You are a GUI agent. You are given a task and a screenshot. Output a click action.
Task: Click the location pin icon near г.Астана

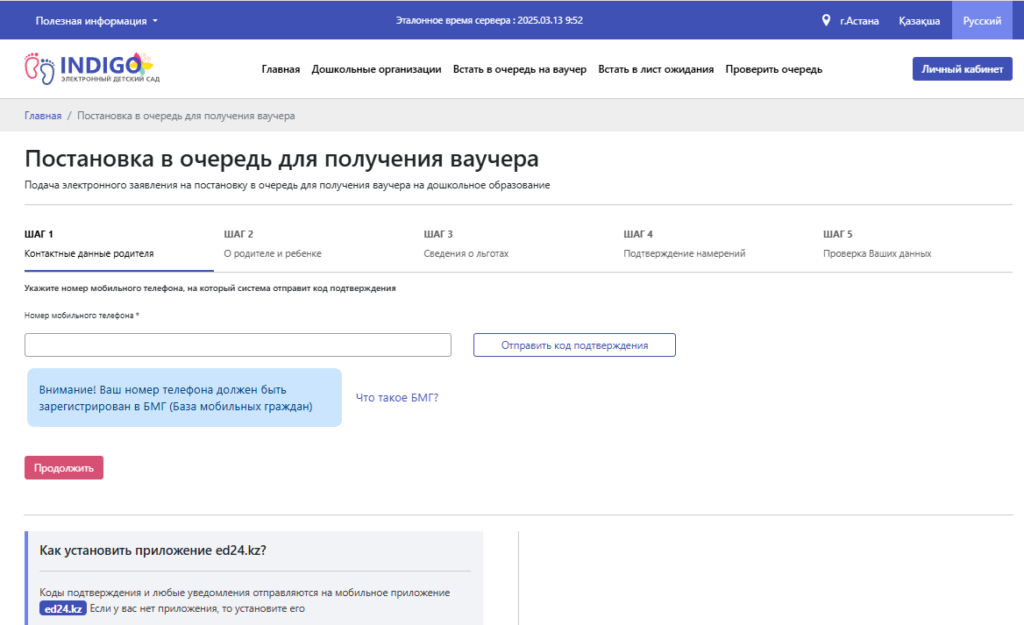click(826, 20)
